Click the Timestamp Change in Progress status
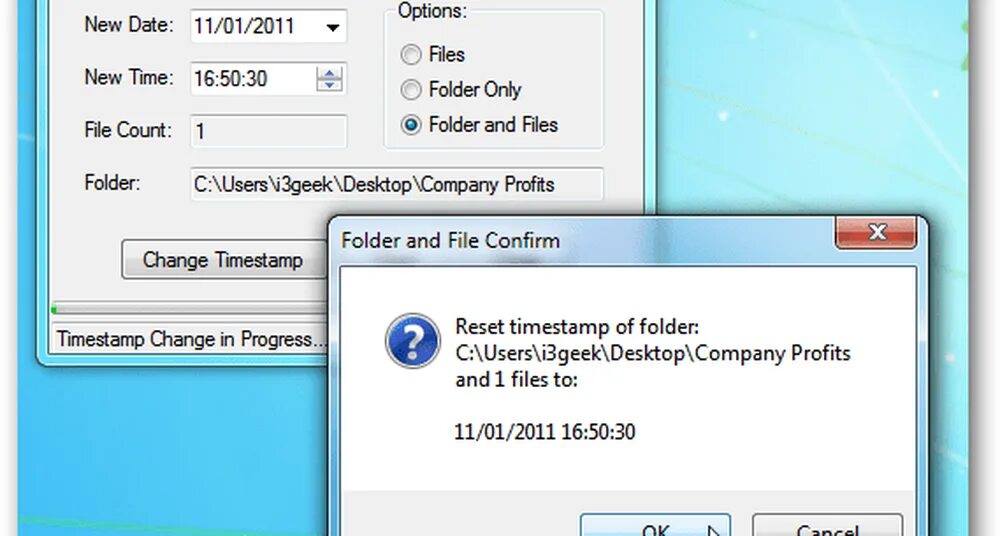The height and width of the screenshot is (536, 1000). click(190, 339)
